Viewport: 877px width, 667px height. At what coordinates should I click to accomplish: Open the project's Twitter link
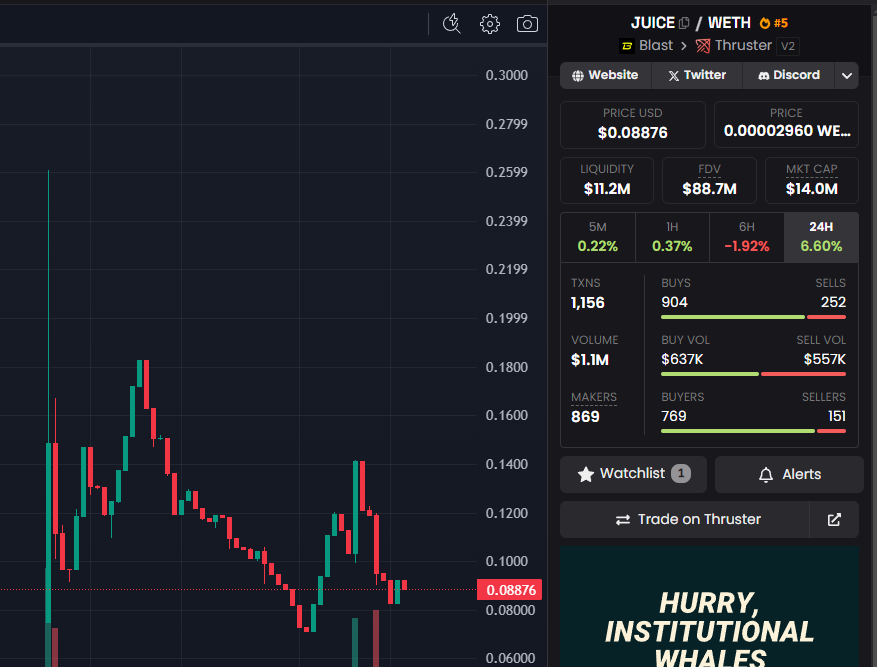tap(697, 76)
